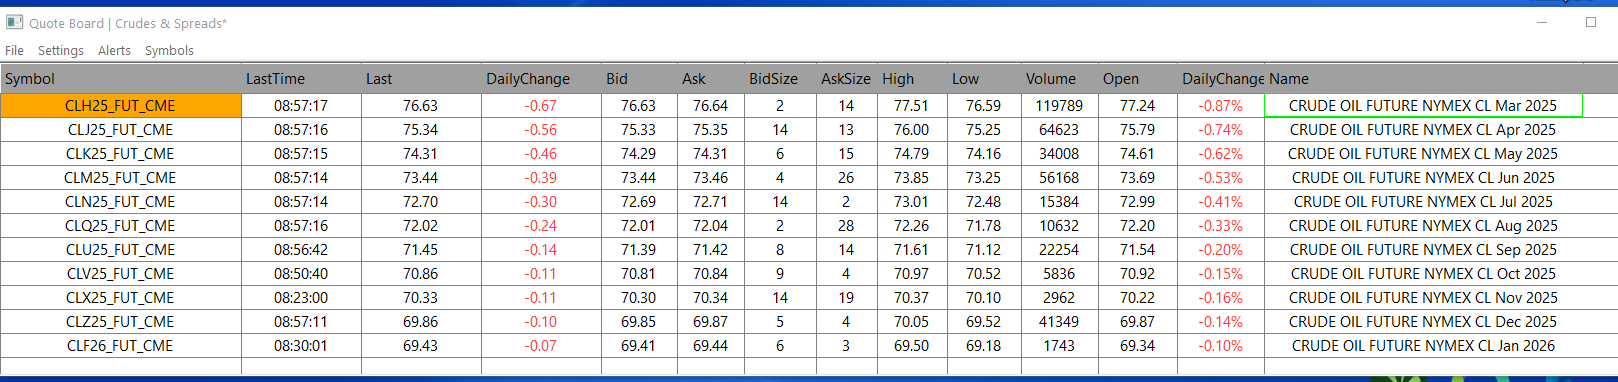Open the Settings menu
The image size is (1618, 382).
pos(61,50)
